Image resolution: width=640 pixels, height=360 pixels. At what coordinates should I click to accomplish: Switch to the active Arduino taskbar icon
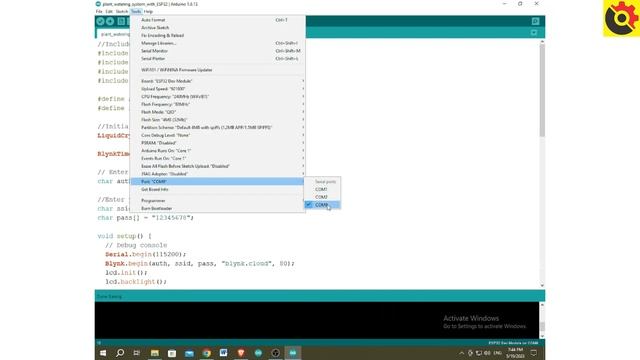pos(293,353)
